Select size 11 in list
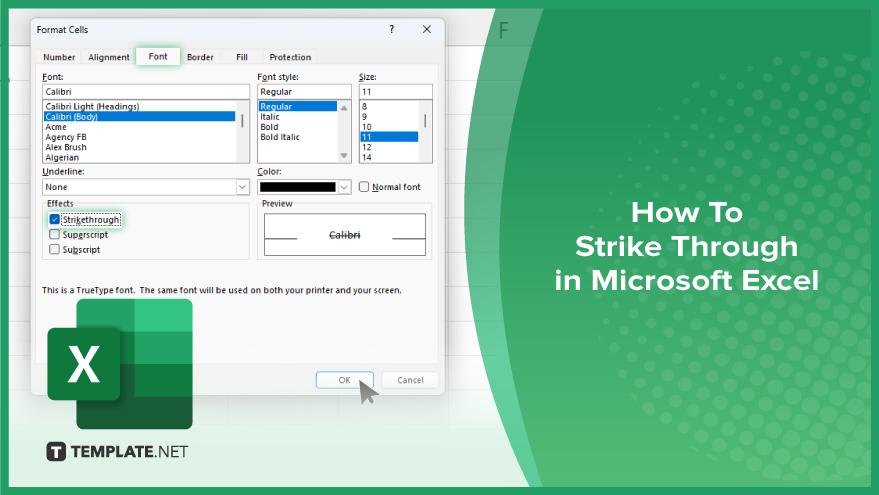The width and height of the screenshot is (879, 495). [x=389, y=137]
